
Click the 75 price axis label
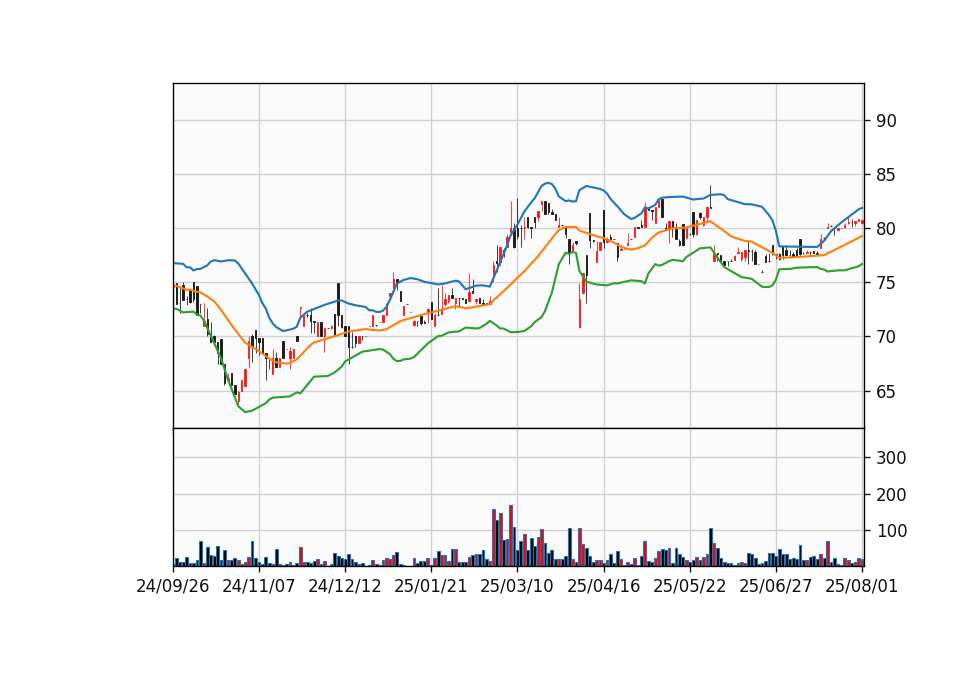pyautogui.click(x=886, y=283)
